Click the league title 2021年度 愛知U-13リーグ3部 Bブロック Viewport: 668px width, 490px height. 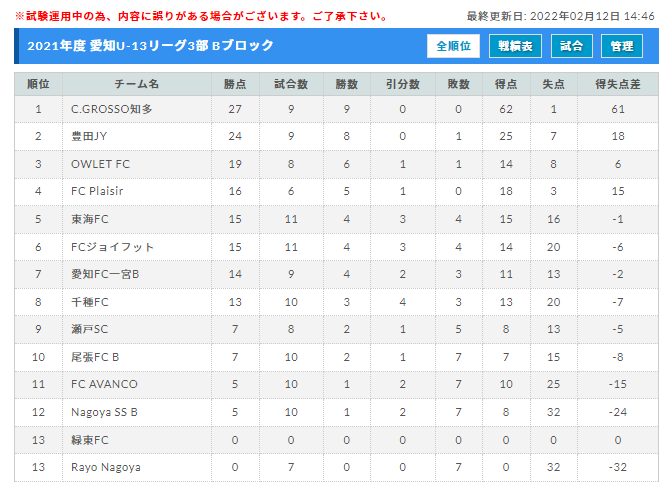[150, 46]
